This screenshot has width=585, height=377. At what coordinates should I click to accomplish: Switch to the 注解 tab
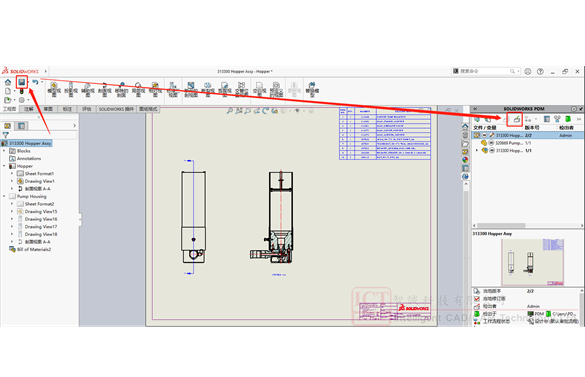[x=29, y=109]
